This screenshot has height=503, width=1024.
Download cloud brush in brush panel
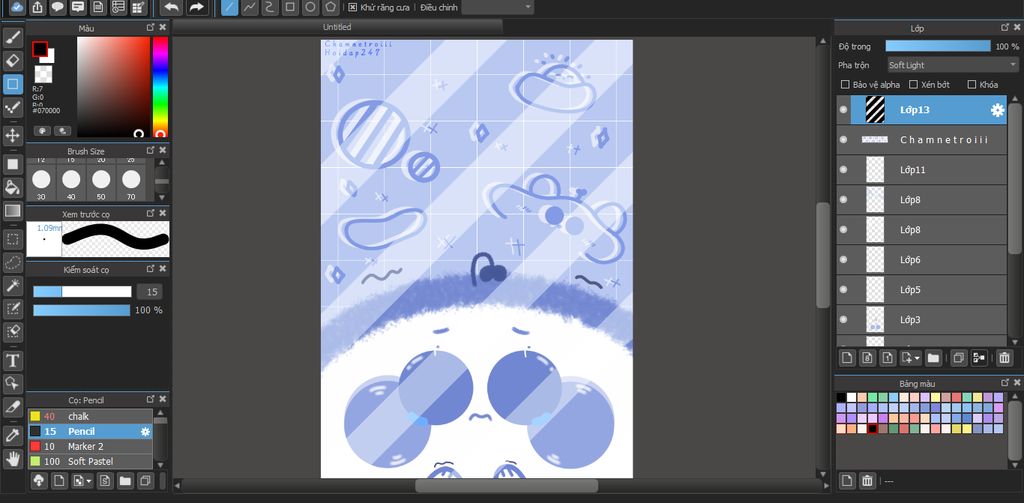39,481
